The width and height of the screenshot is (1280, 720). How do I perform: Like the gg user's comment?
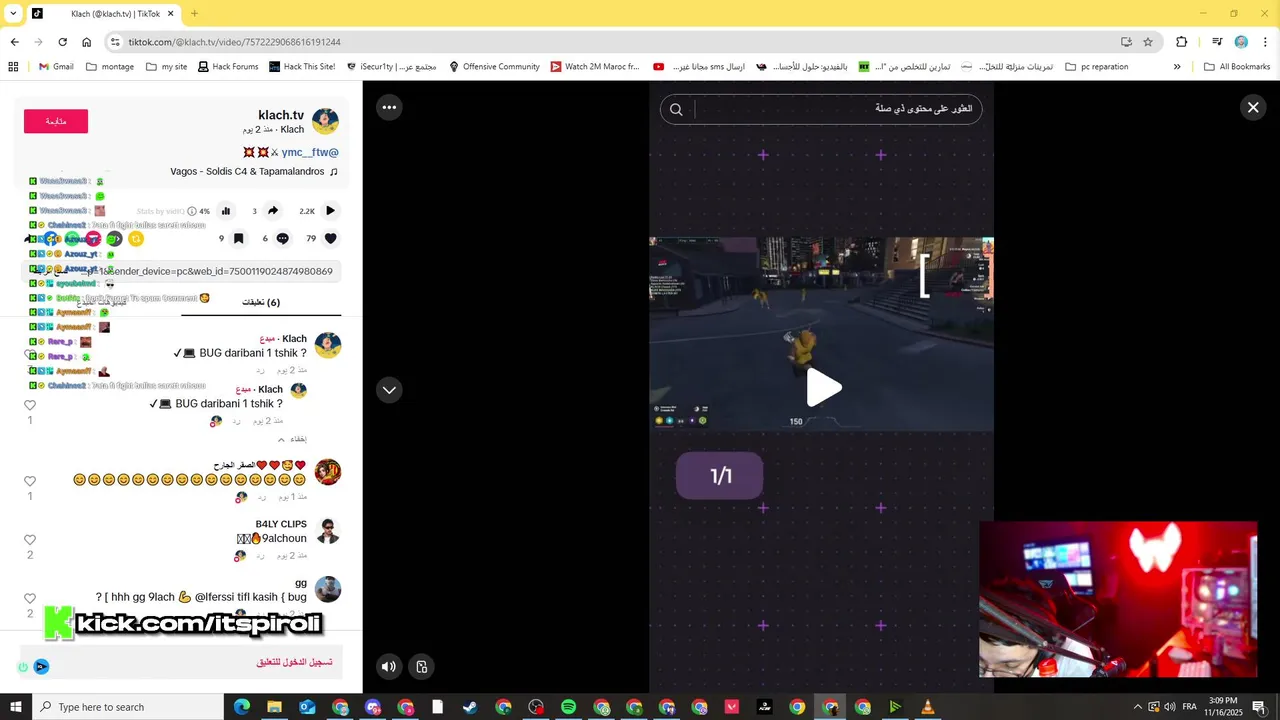(x=30, y=598)
